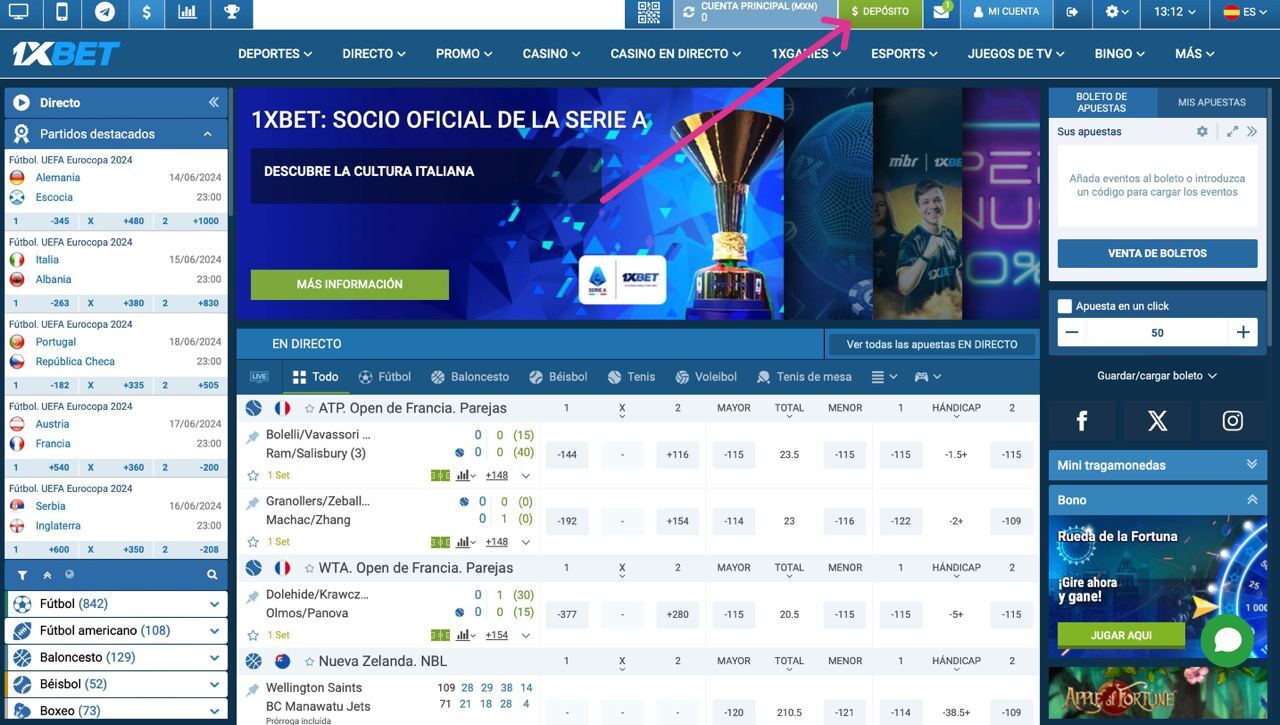Favorite ATP Open de Francia league star
This screenshot has height=725, width=1280.
[310, 408]
